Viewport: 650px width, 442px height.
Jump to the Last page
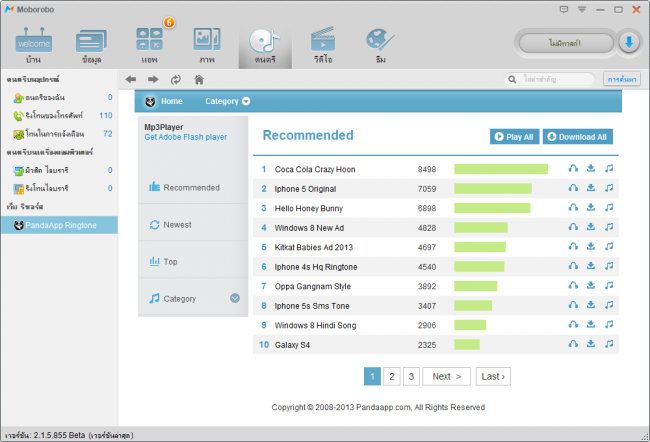493,376
